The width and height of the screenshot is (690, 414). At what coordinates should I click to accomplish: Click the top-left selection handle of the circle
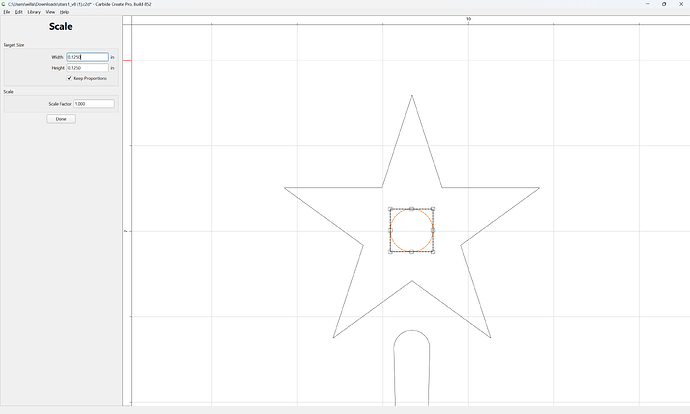point(390,209)
